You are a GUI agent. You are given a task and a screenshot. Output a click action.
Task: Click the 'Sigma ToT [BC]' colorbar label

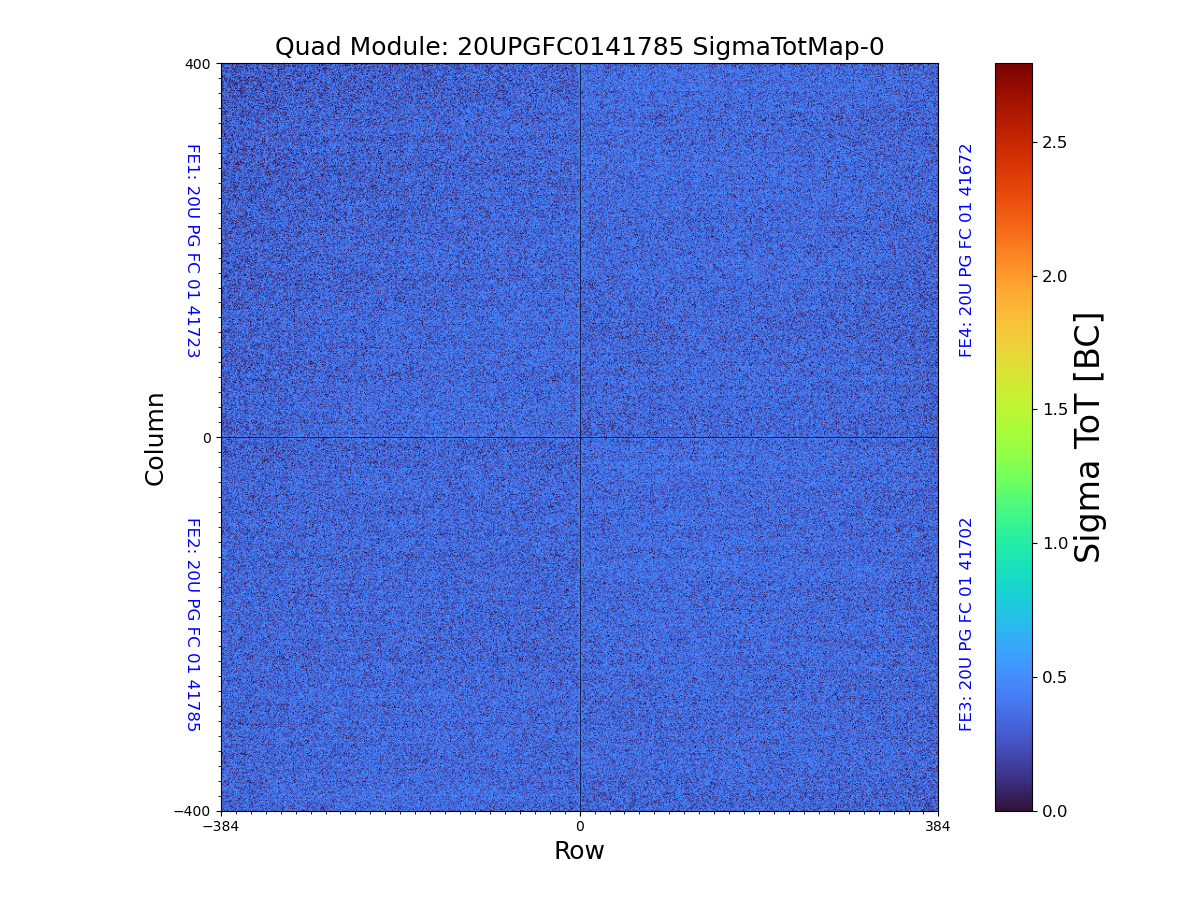1088,438
